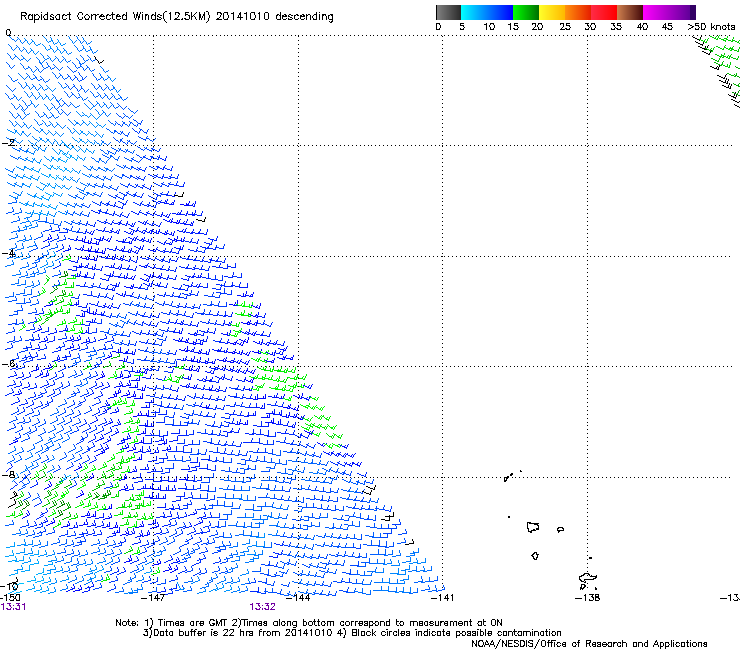Click the purple 13:32 time stamp
The height and width of the screenshot is (650, 740).
click(x=262, y=607)
